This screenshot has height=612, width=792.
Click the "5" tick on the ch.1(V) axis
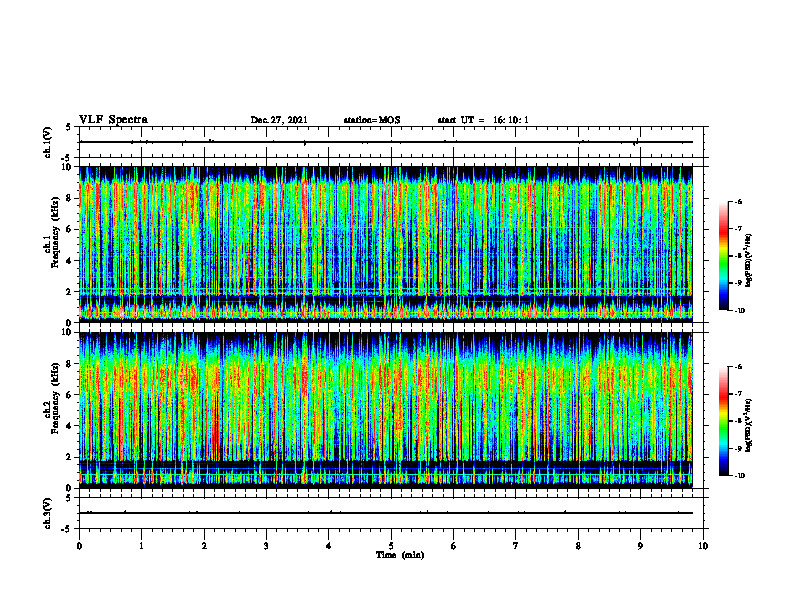pyautogui.click(x=68, y=127)
